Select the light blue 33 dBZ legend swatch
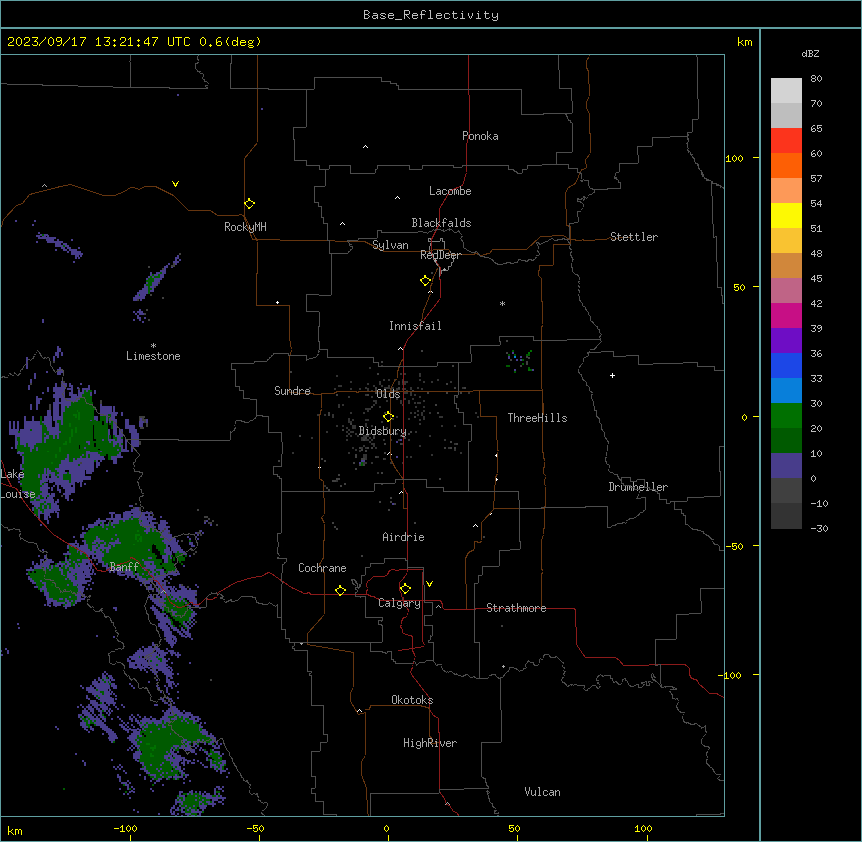The width and height of the screenshot is (862, 842). pos(786,391)
